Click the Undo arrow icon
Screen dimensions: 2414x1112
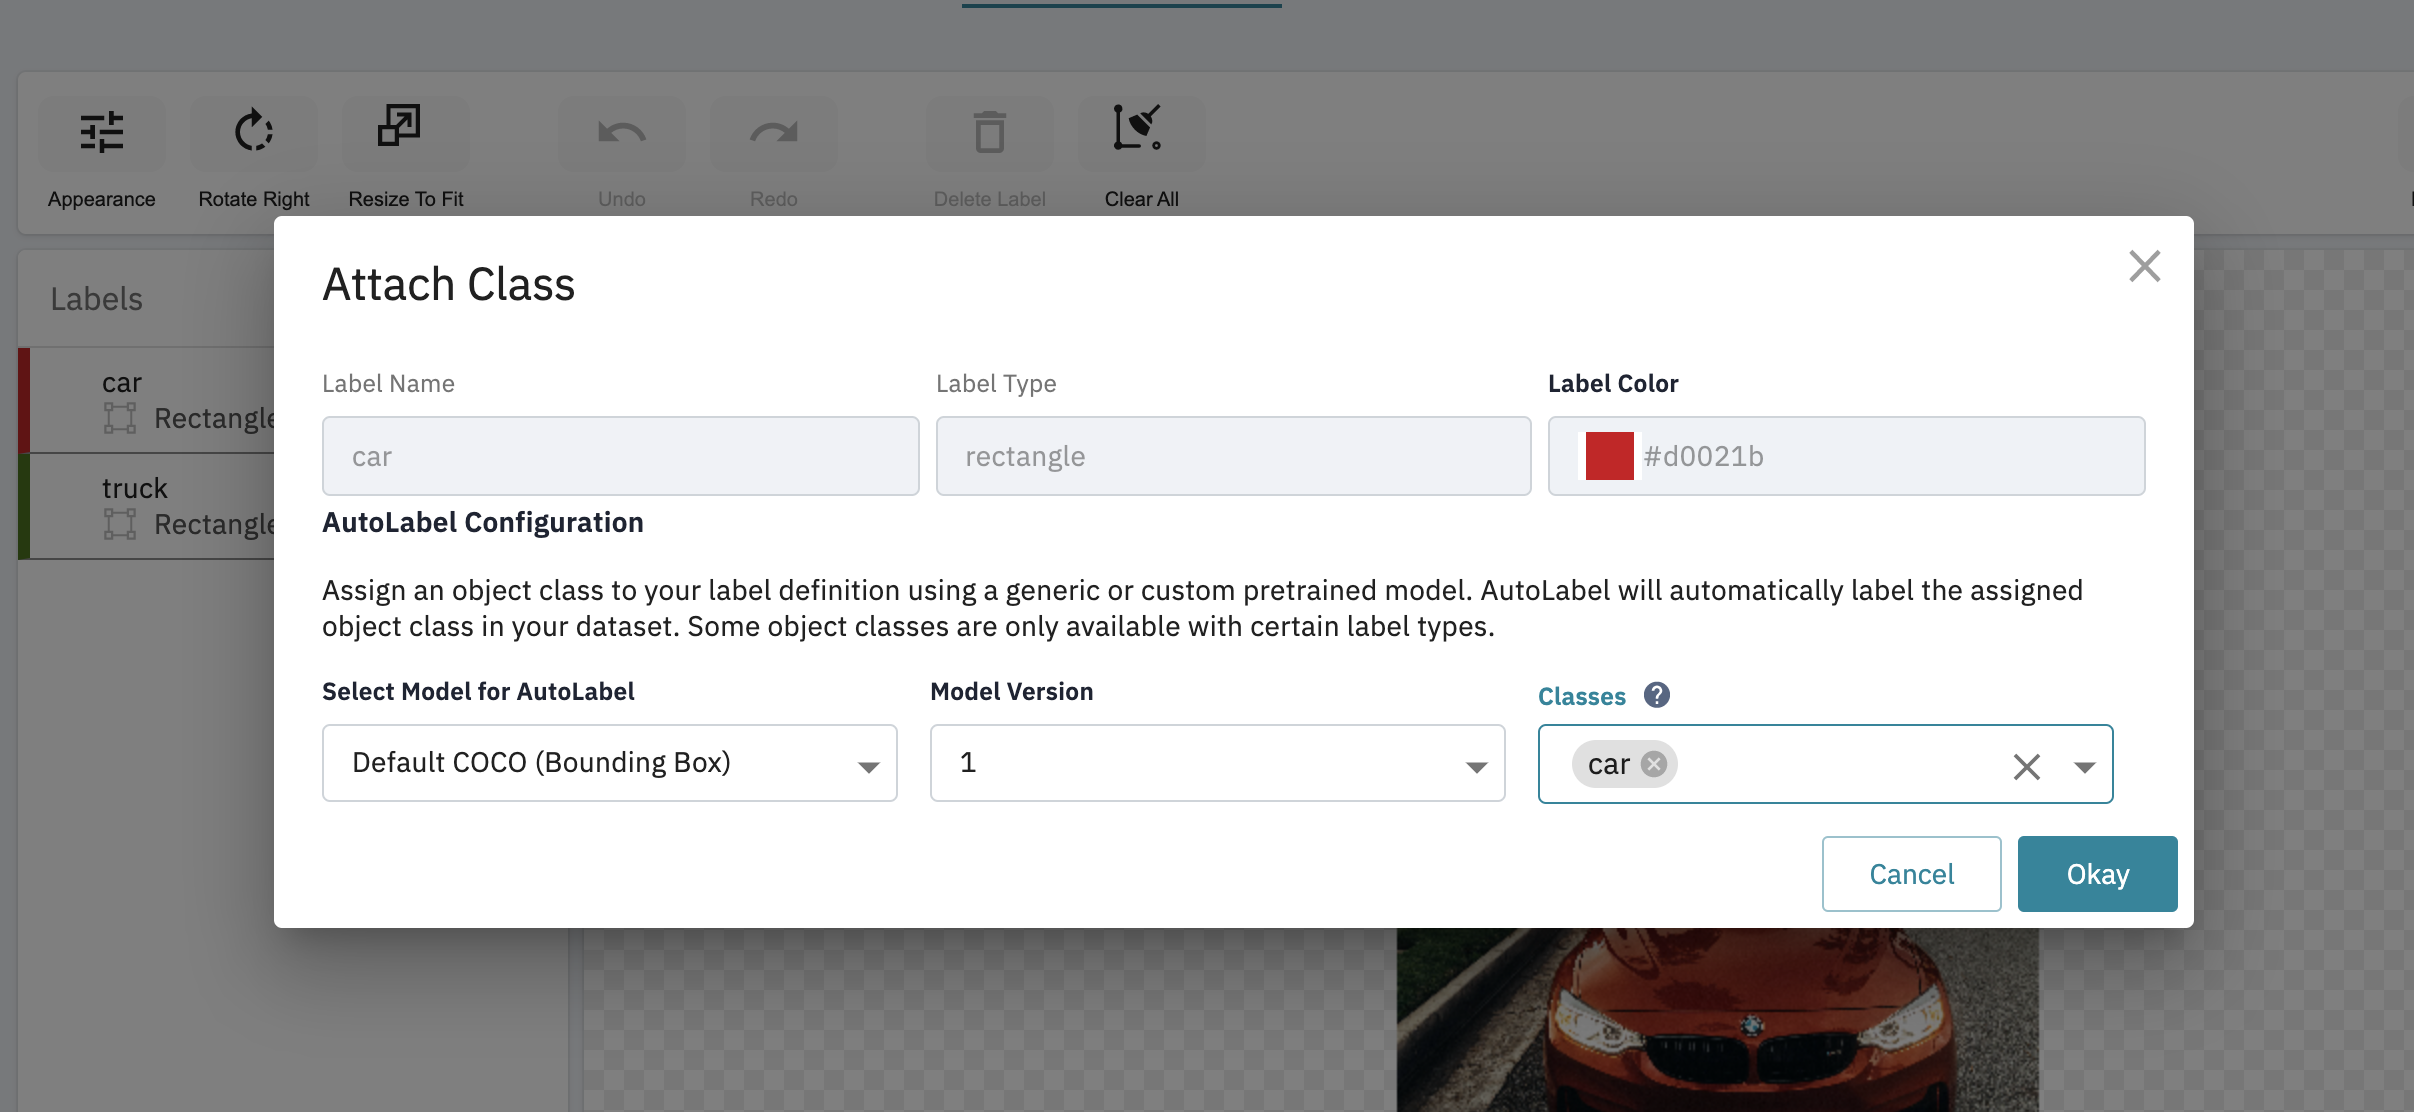coord(622,132)
